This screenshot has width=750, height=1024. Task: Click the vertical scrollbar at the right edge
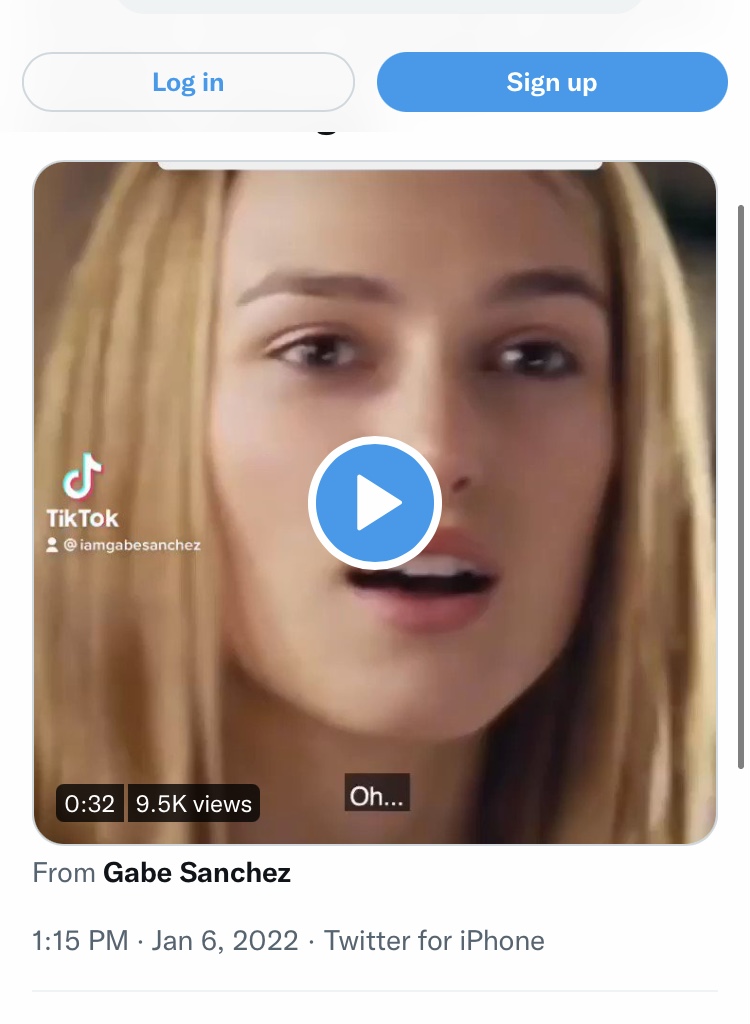pyautogui.click(x=741, y=487)
